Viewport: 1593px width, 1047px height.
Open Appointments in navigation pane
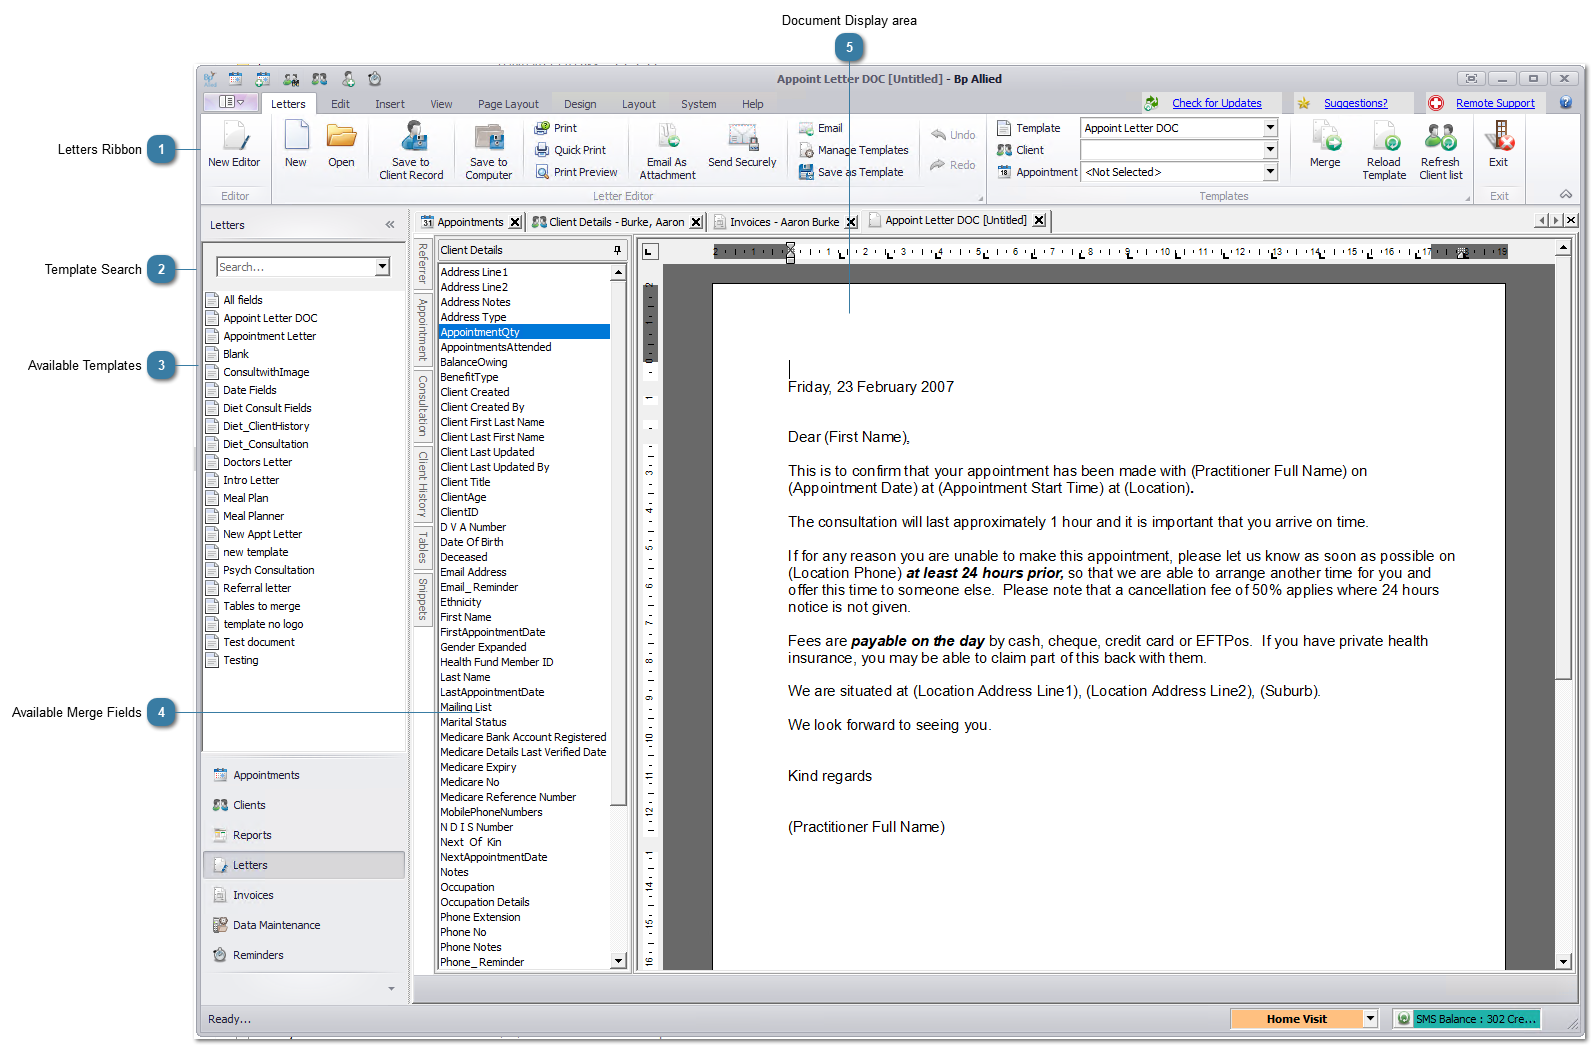(x=304, y=775)
